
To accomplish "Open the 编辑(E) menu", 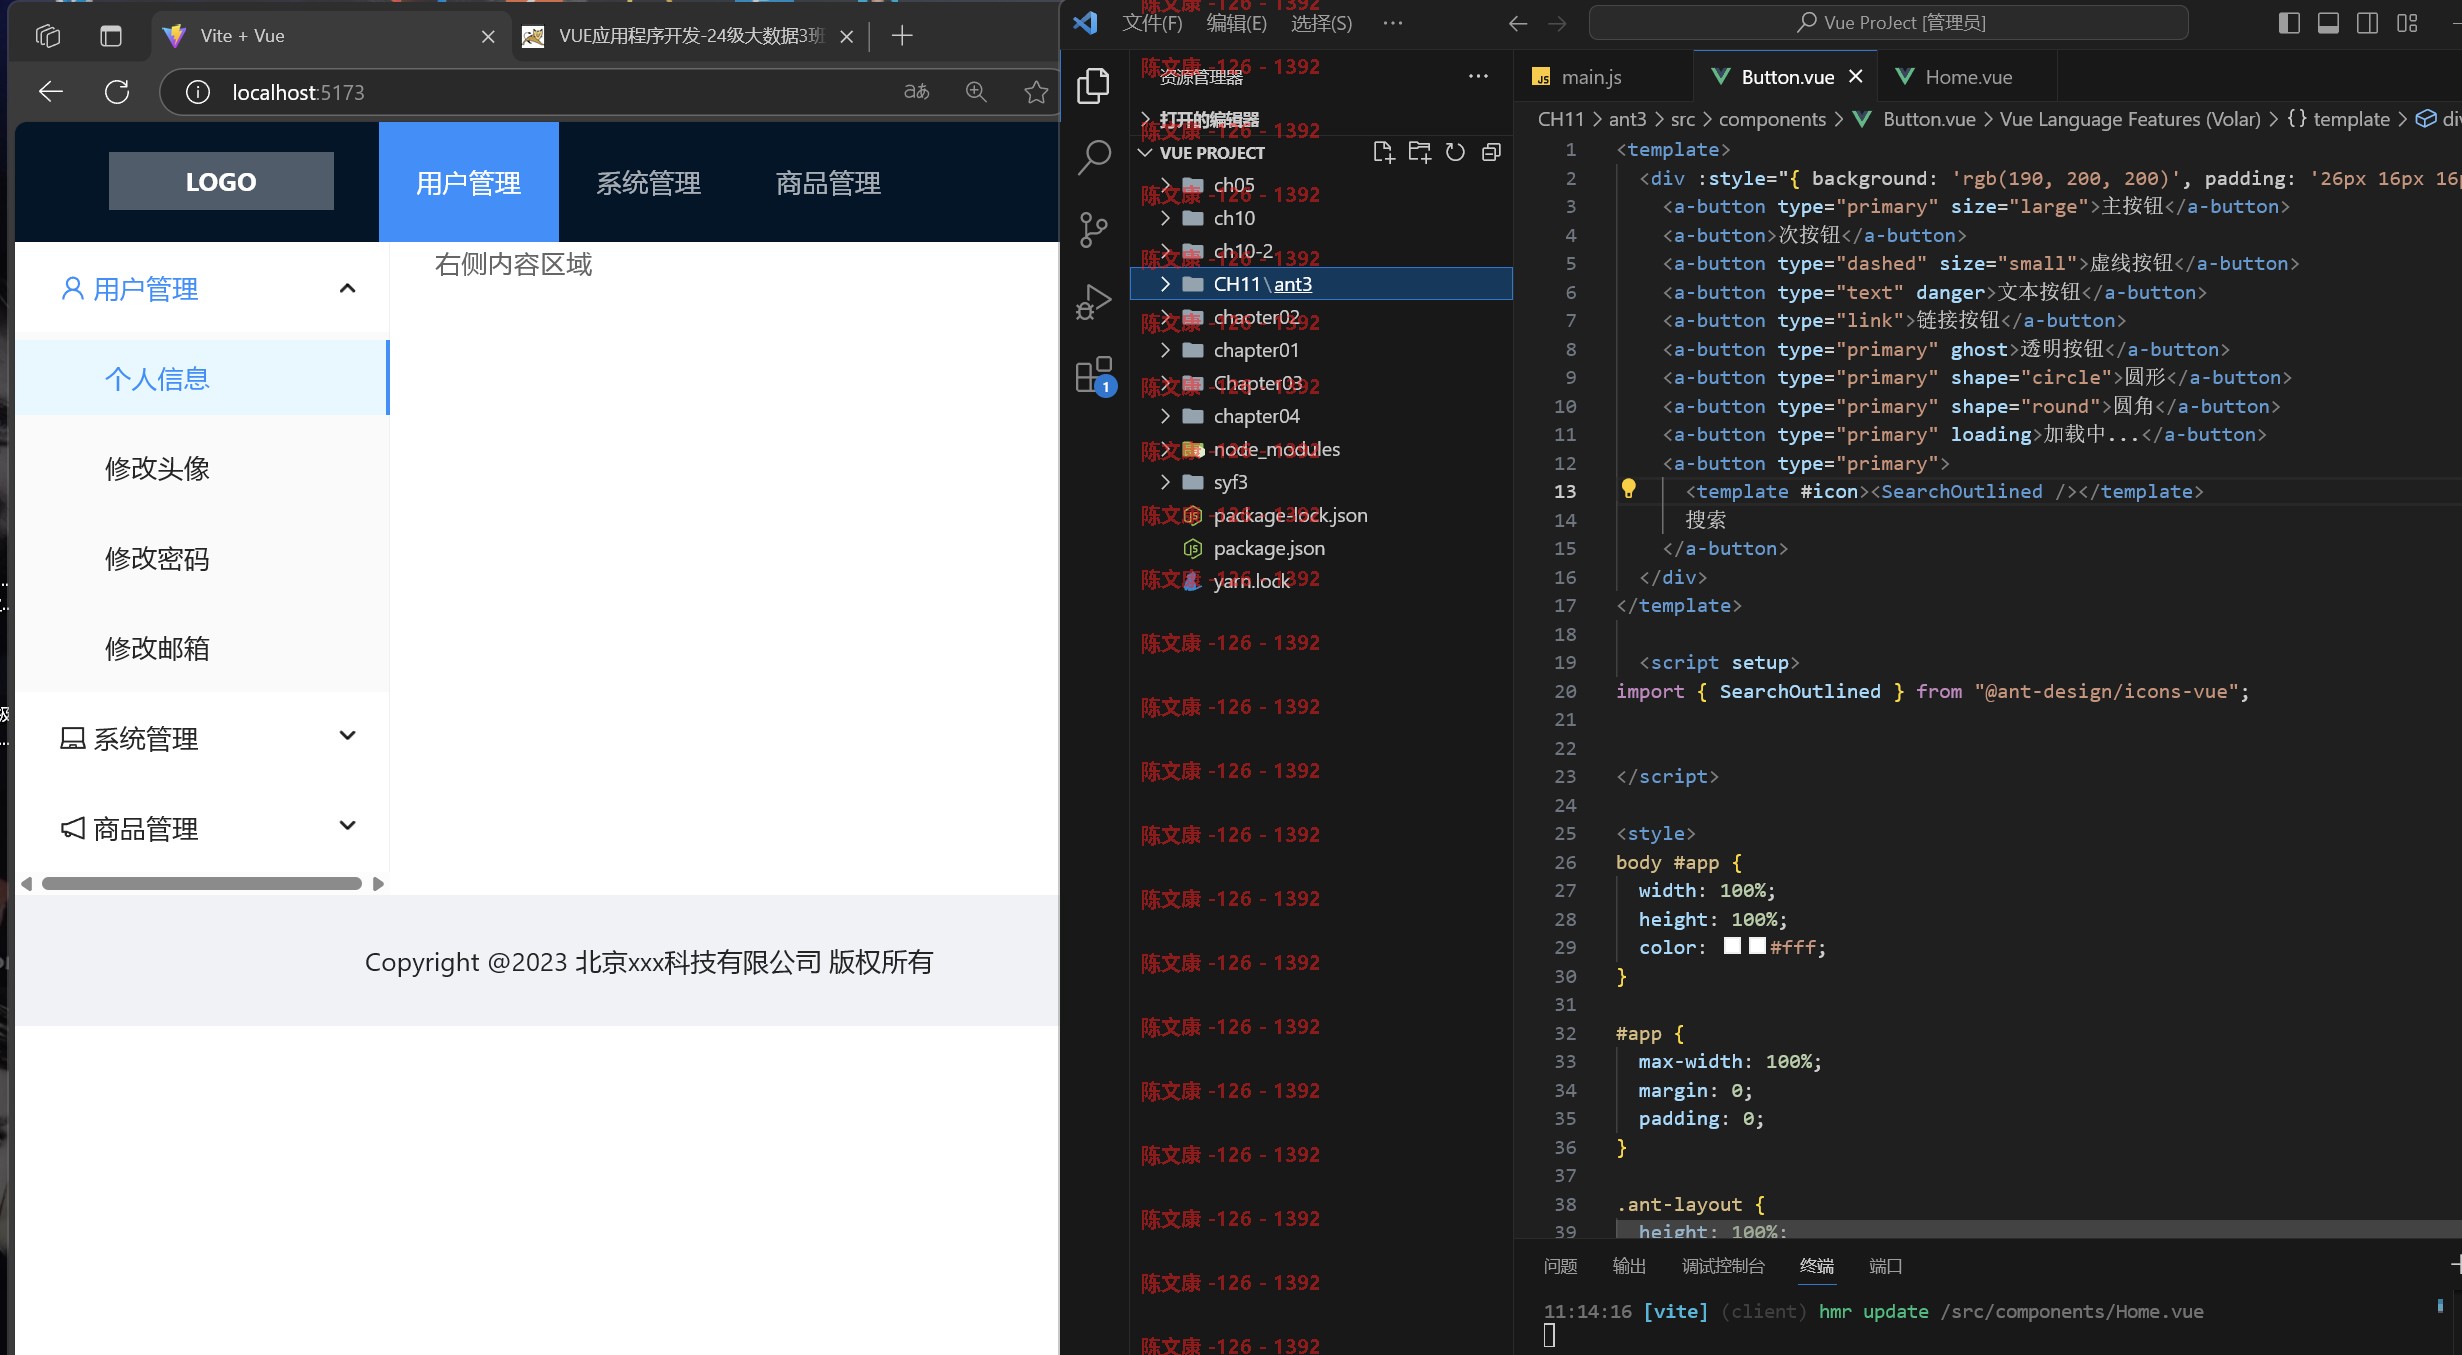I will tap(1236, 23).
